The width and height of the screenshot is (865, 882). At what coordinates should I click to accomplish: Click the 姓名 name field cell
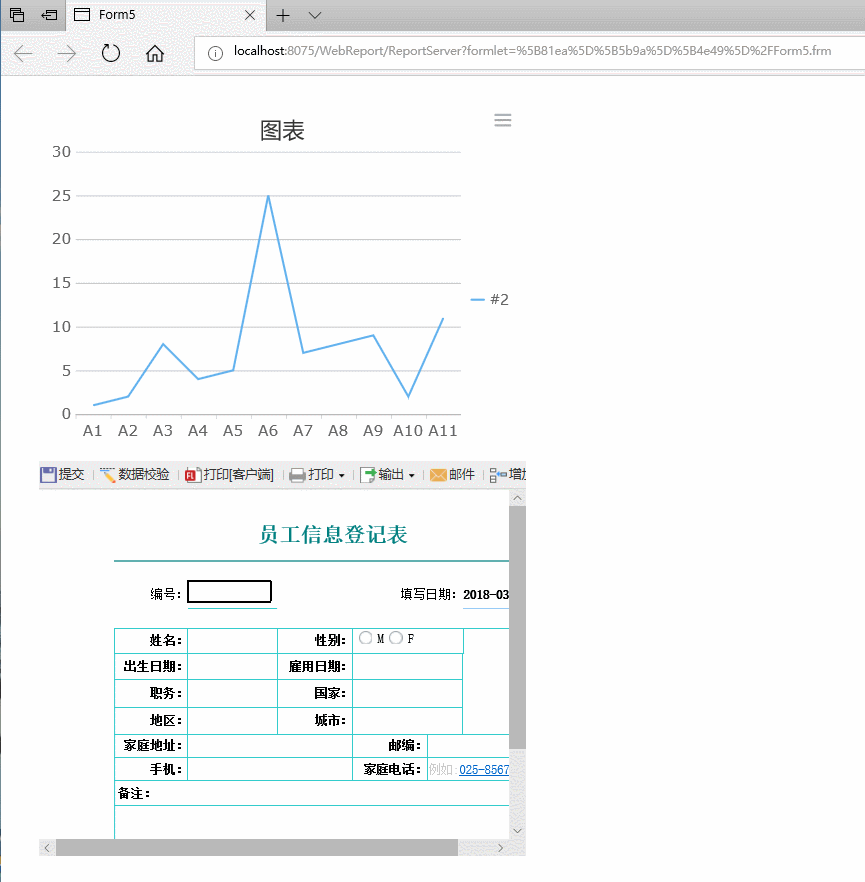click(x=232, y=641)
